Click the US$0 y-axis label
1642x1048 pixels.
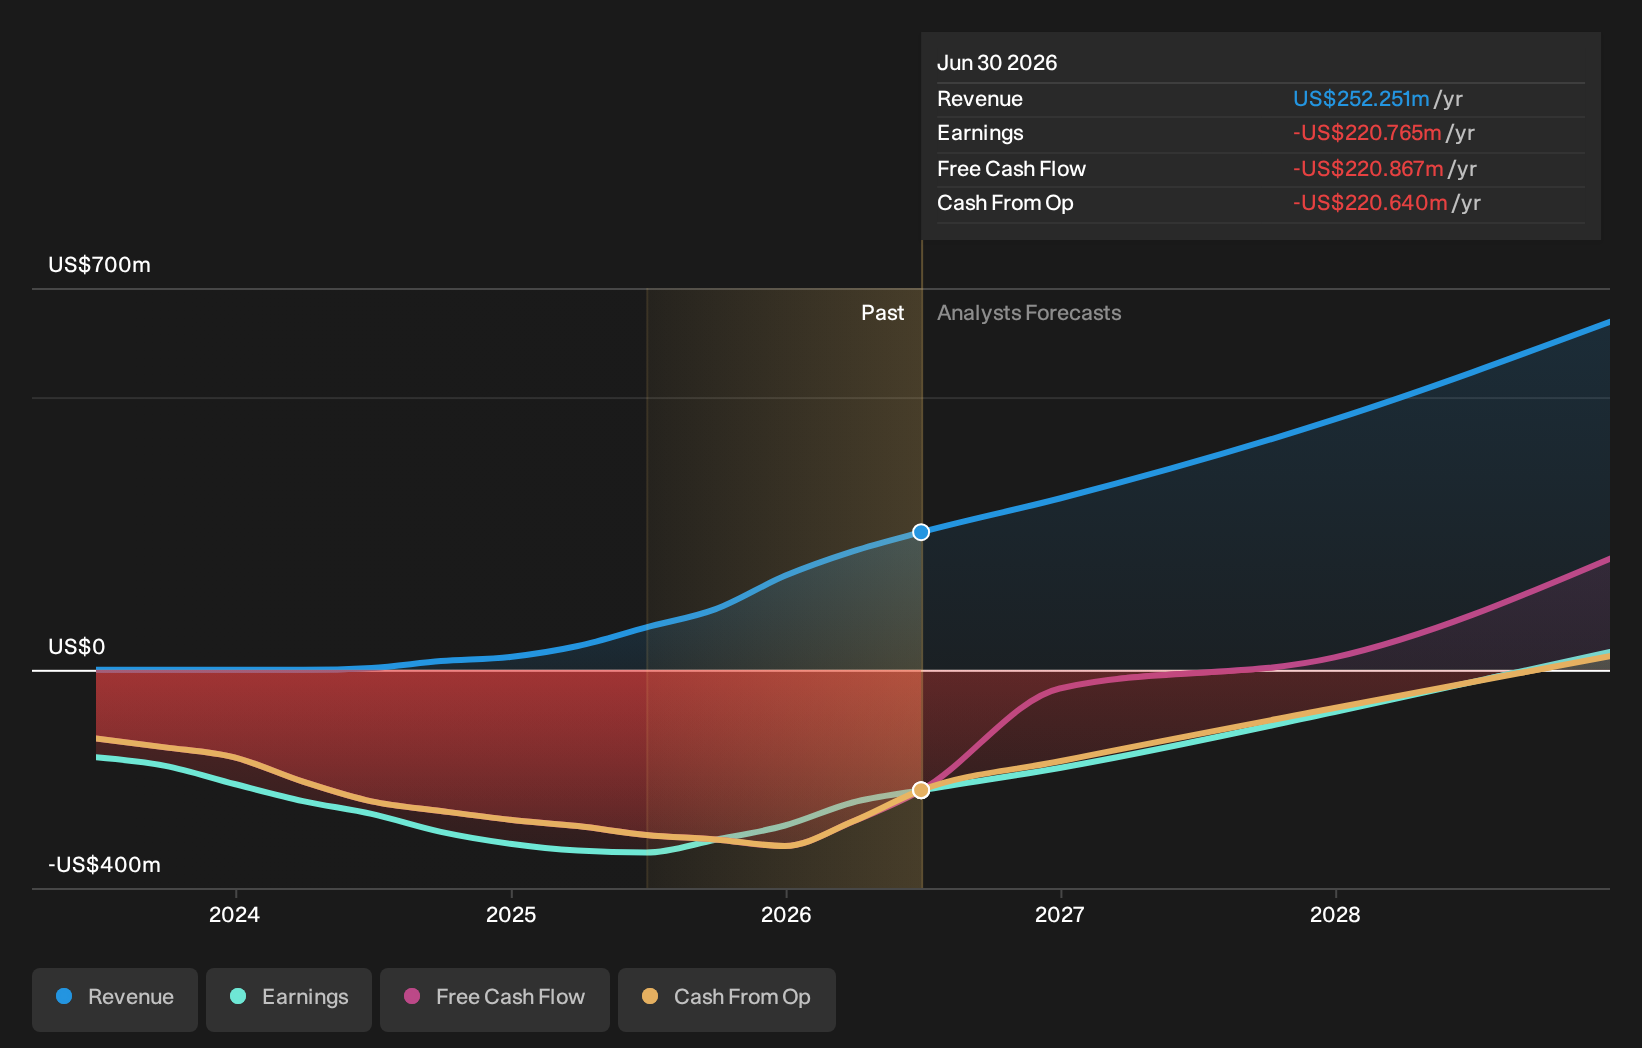coord(77,647)
